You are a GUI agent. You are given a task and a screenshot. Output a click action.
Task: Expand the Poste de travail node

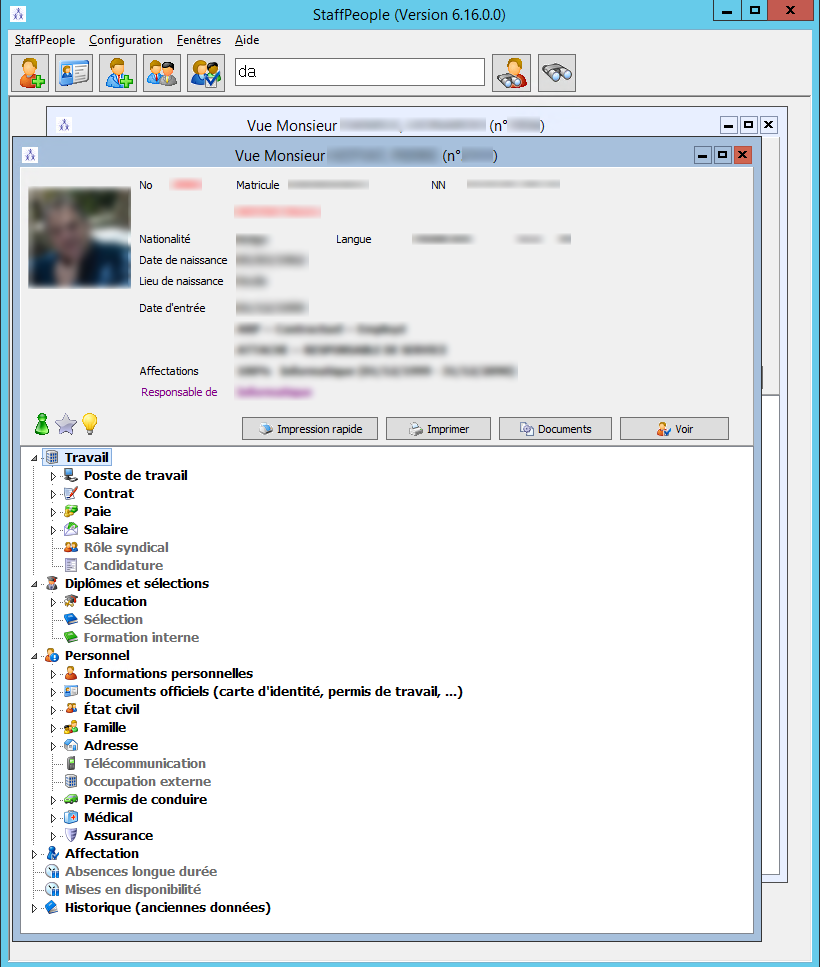click(53, 476)
